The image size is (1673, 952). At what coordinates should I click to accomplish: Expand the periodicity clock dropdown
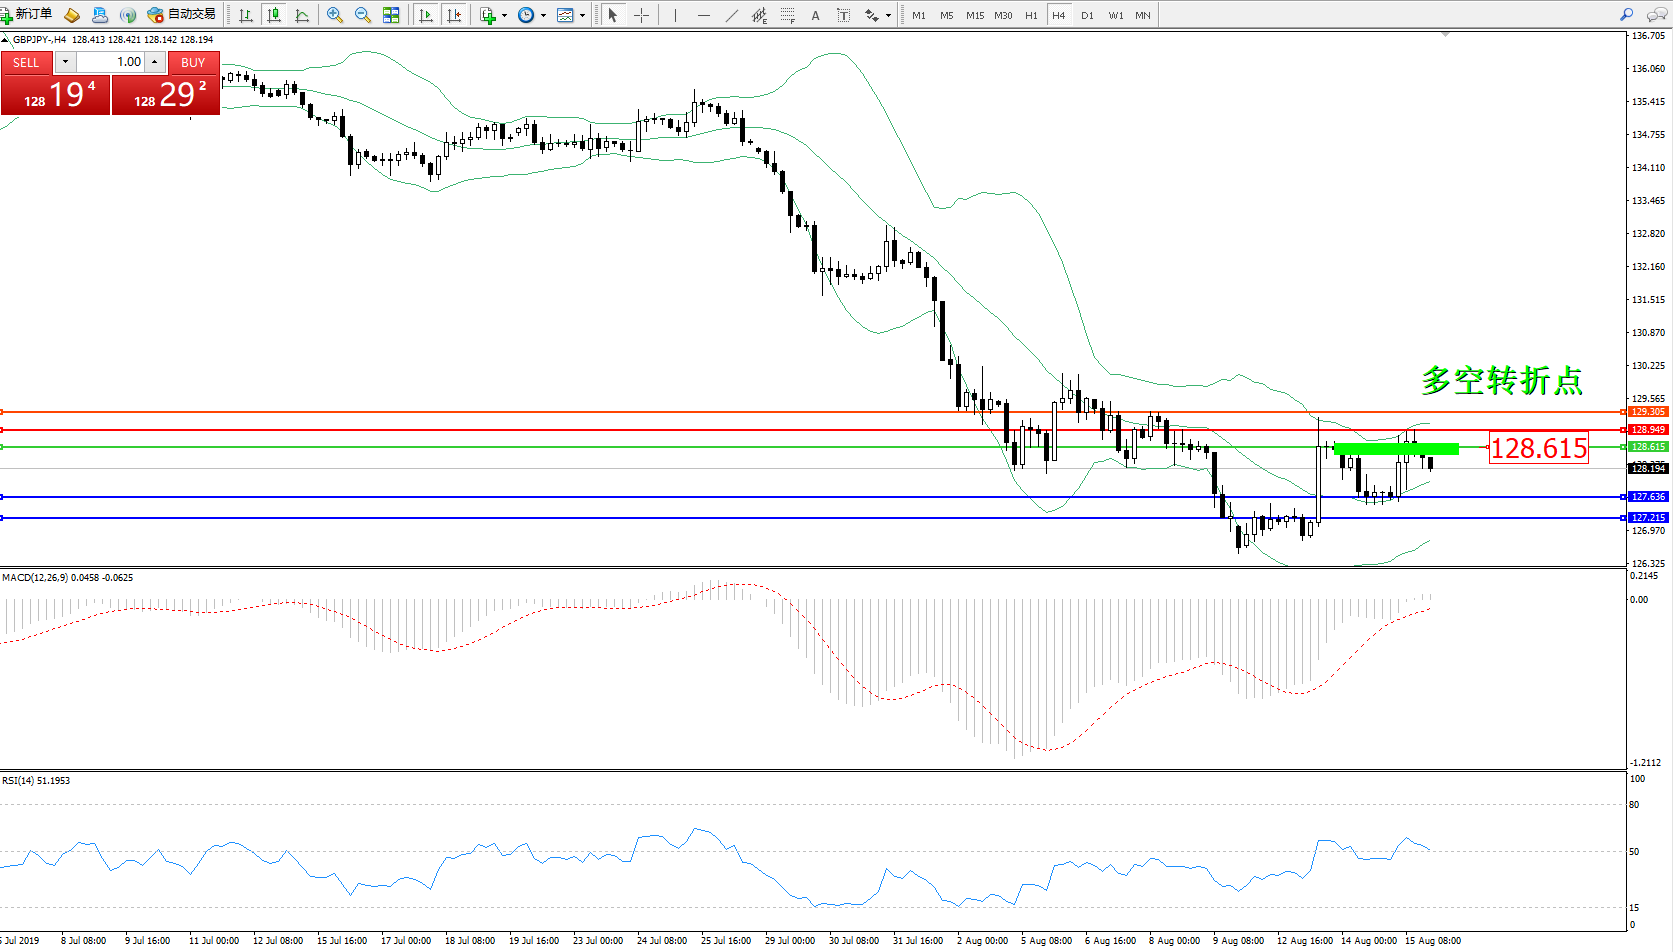(x=543, y=16)
